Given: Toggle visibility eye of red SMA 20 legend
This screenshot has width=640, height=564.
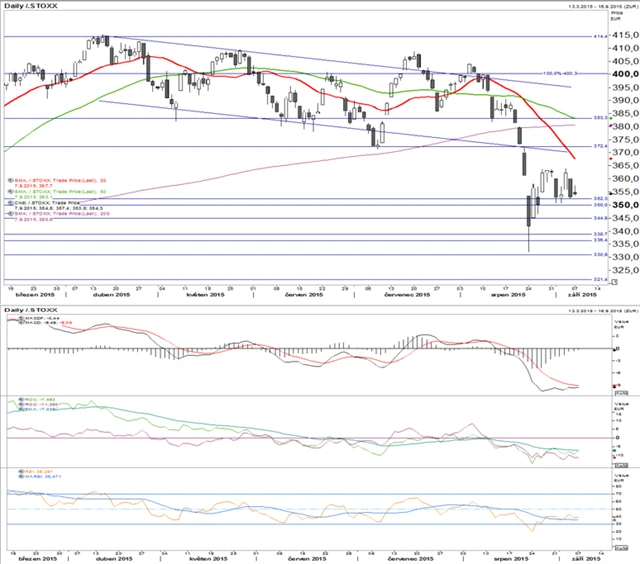Looking at the screenshot, I should [x=11, y=180].
